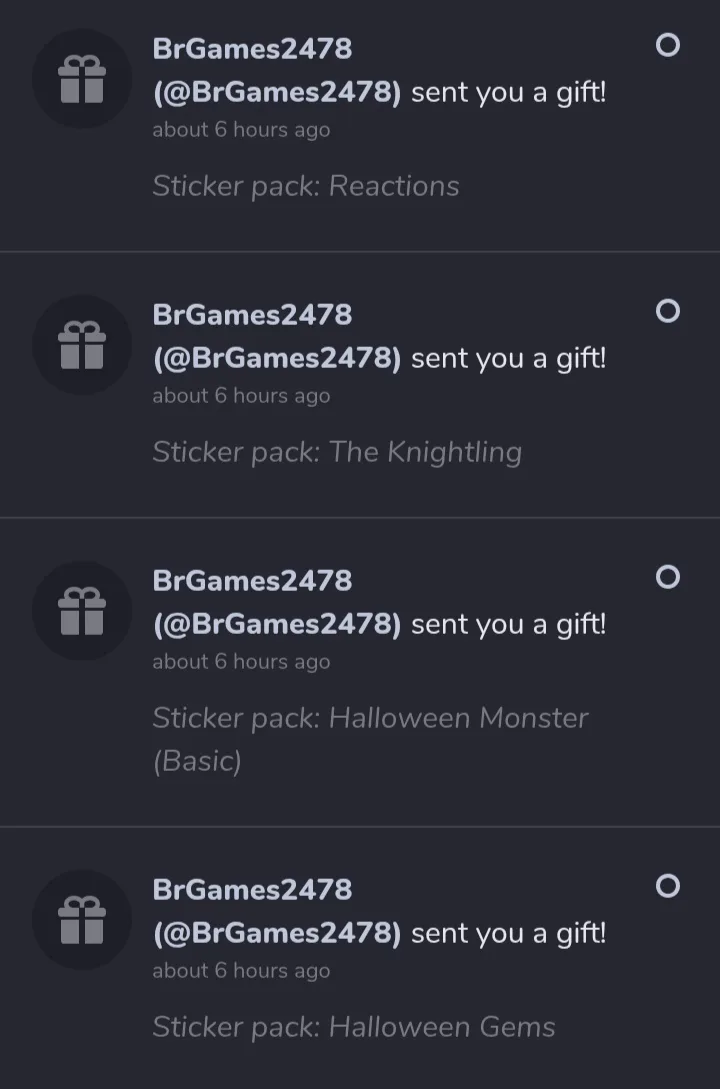Click @BrGames2478 handle in the Reactions notification
The width and height of the screenshot is (720, 1089).
[x=277, y=93]
